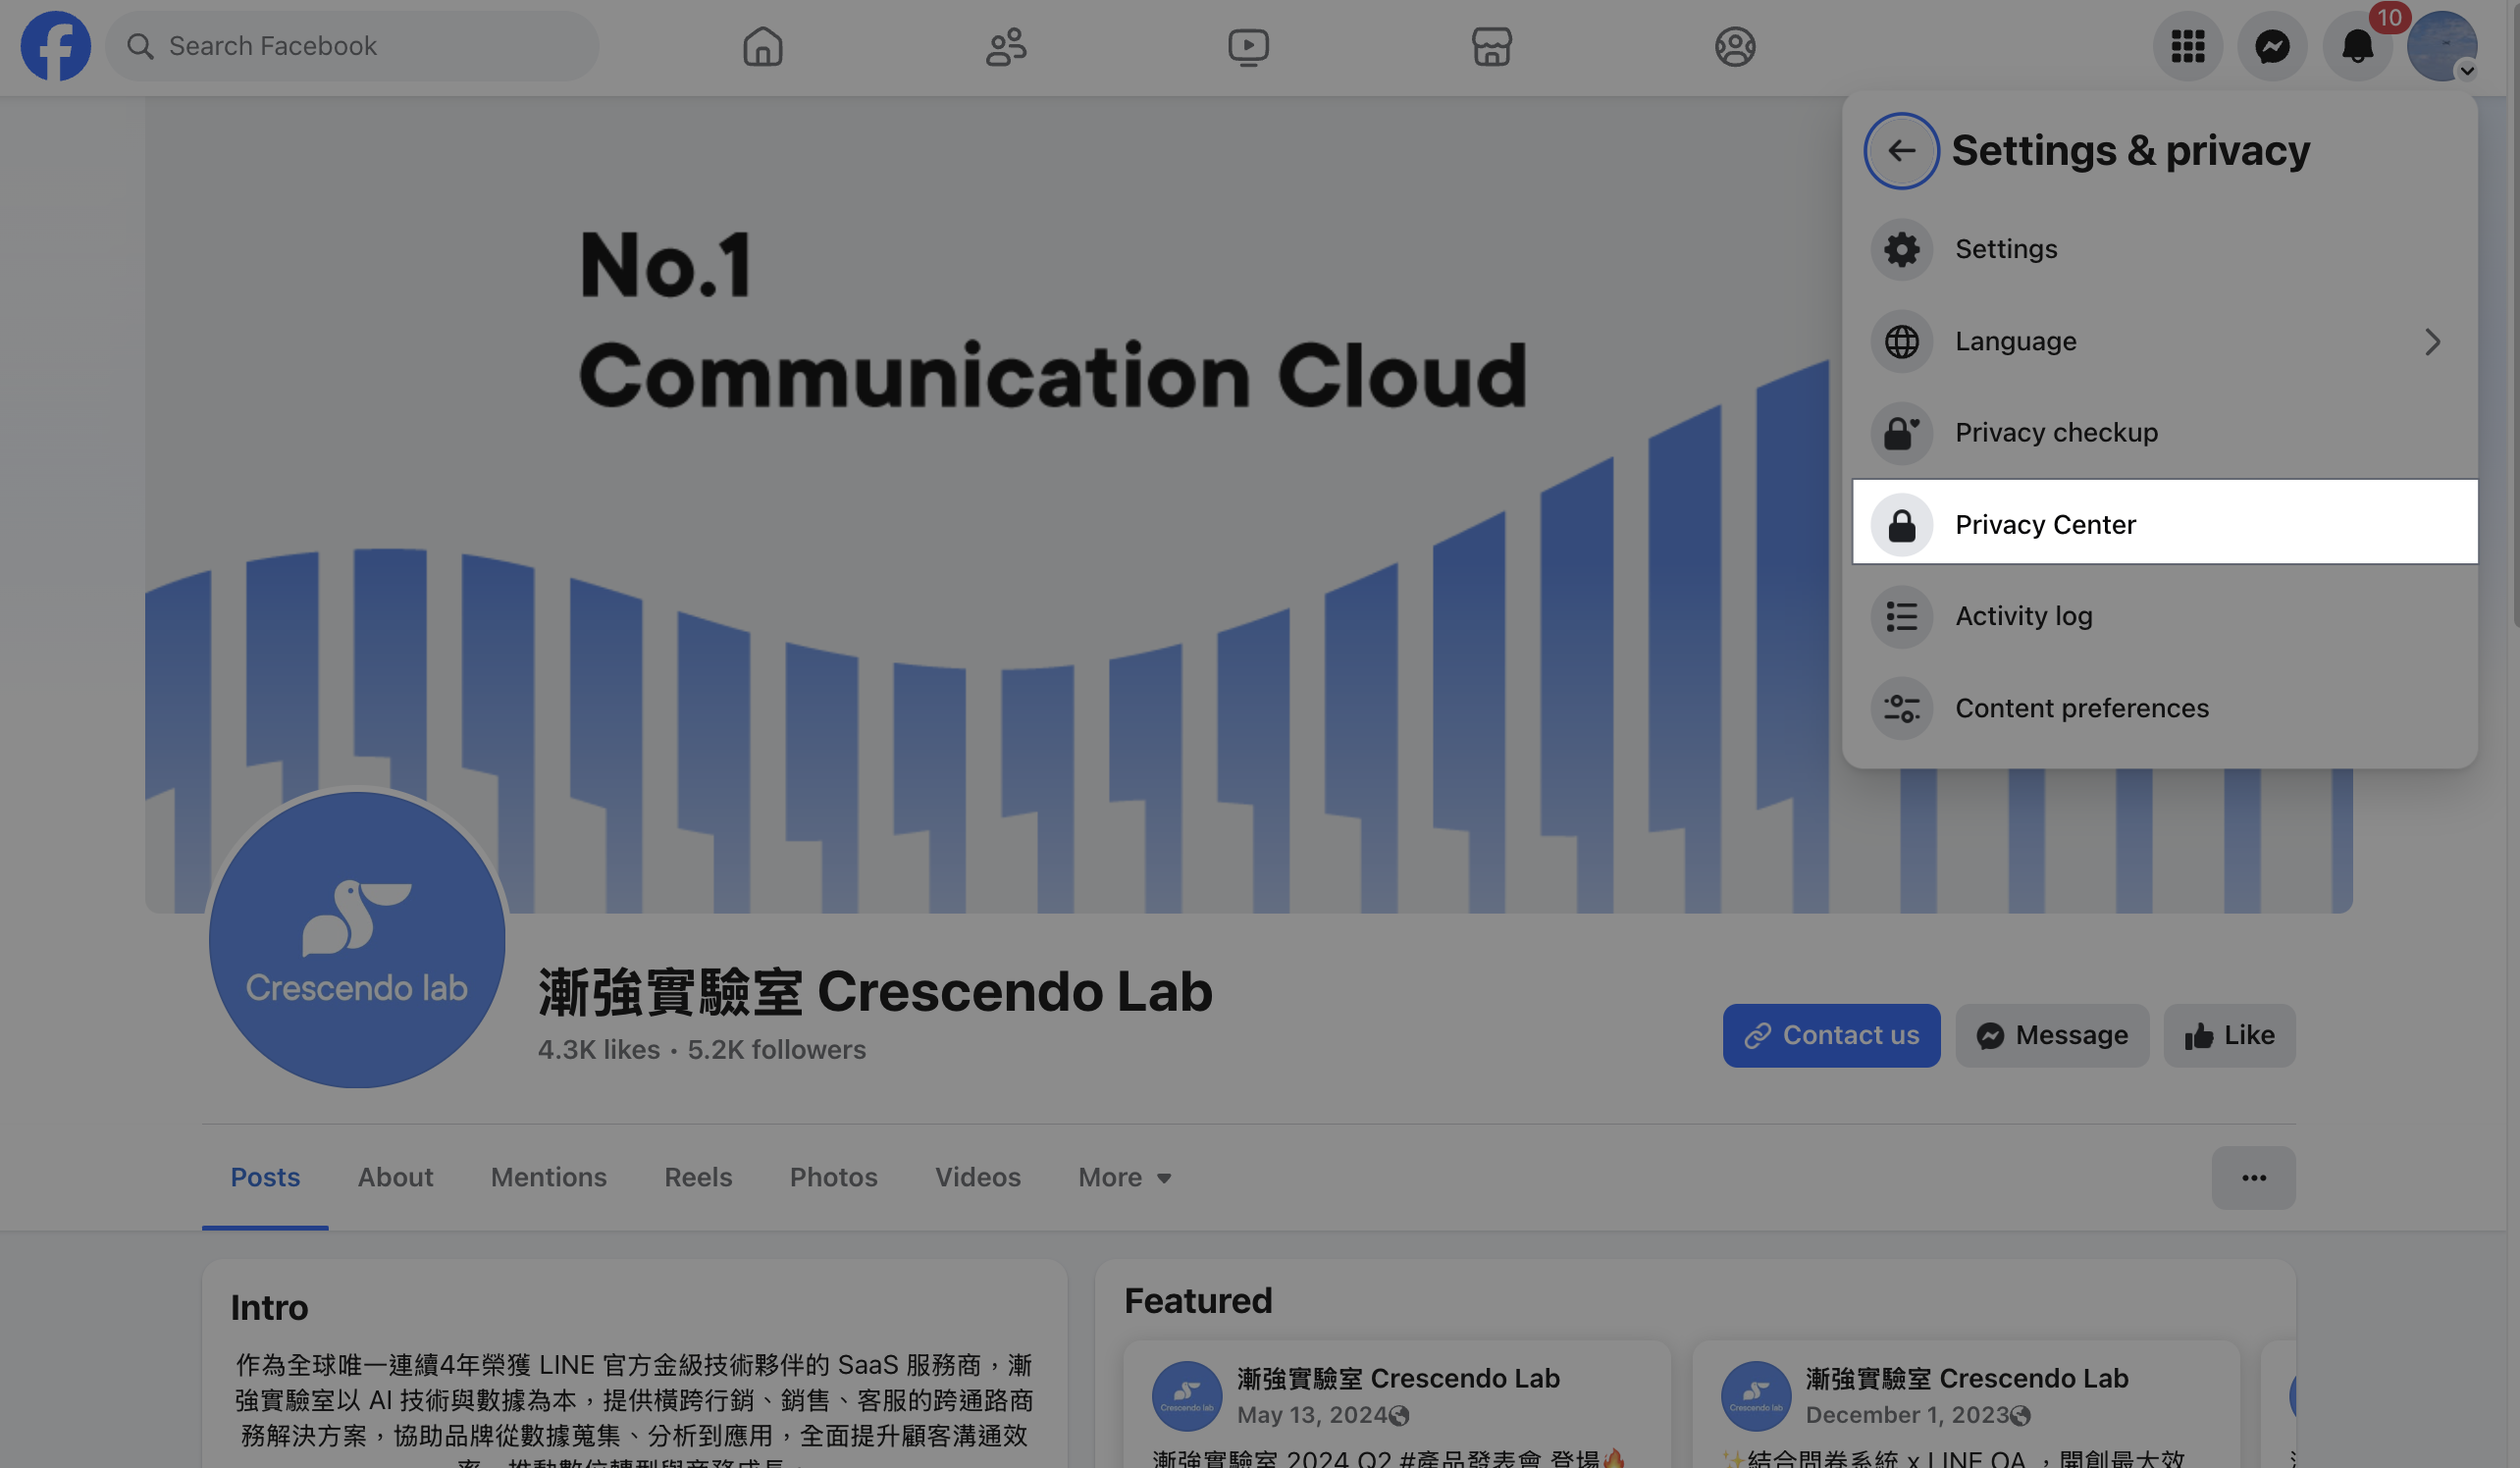The height and width of the screenshot is (1468, 2520).
Task: Like the Crescendo Lab page
Action: 2229,1035
